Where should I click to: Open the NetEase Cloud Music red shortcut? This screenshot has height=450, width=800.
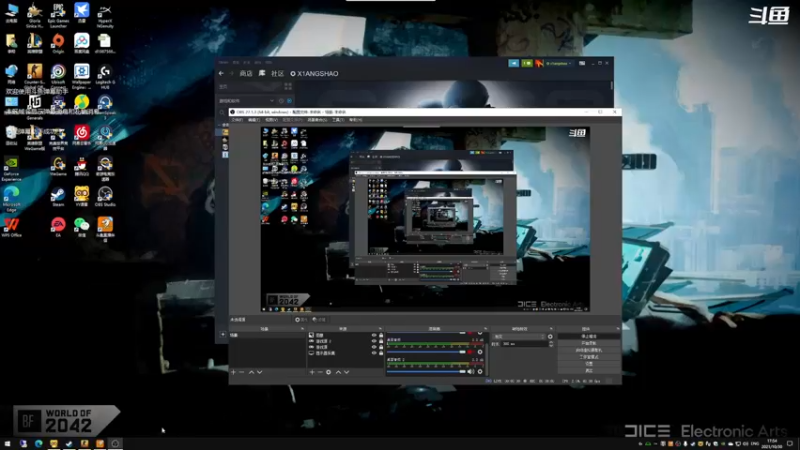coord(82,135)
